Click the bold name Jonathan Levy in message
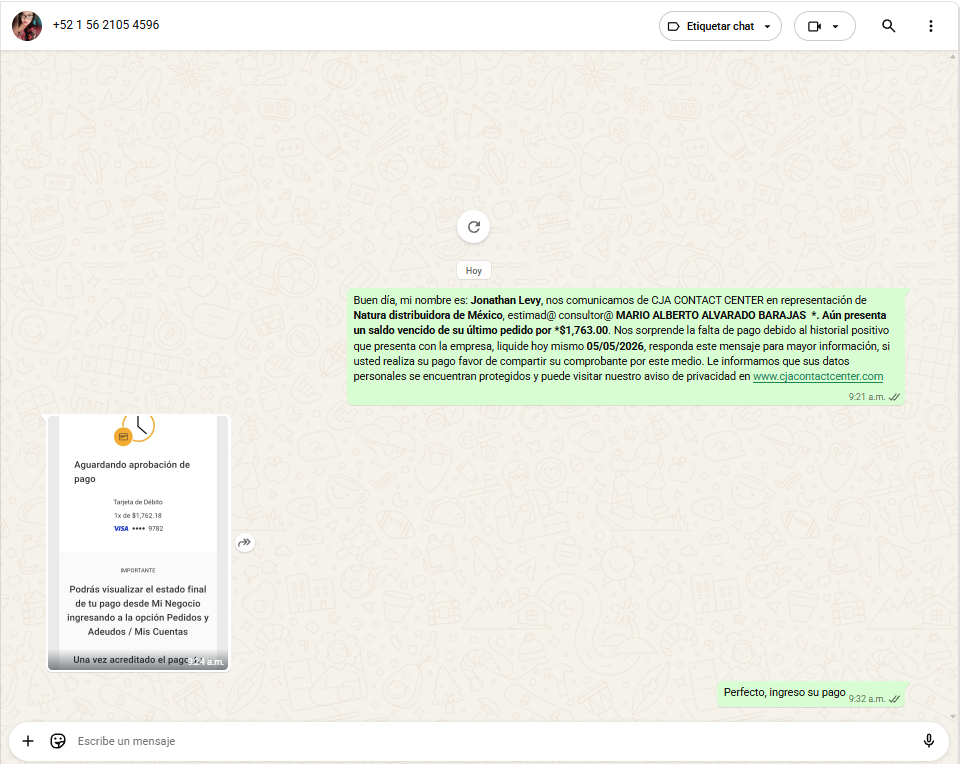 pos(506,300)
